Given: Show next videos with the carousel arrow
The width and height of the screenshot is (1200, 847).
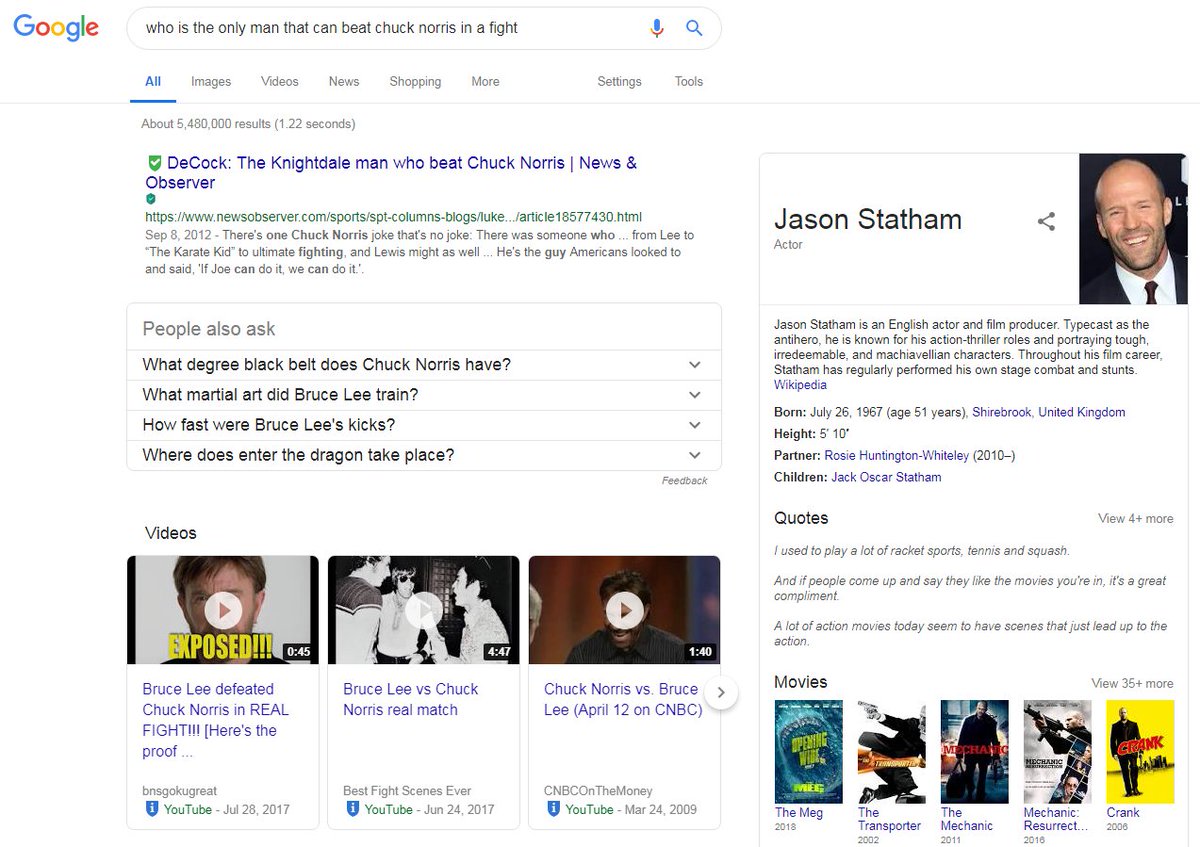Looking at the screenshot, I should [721, 693].
